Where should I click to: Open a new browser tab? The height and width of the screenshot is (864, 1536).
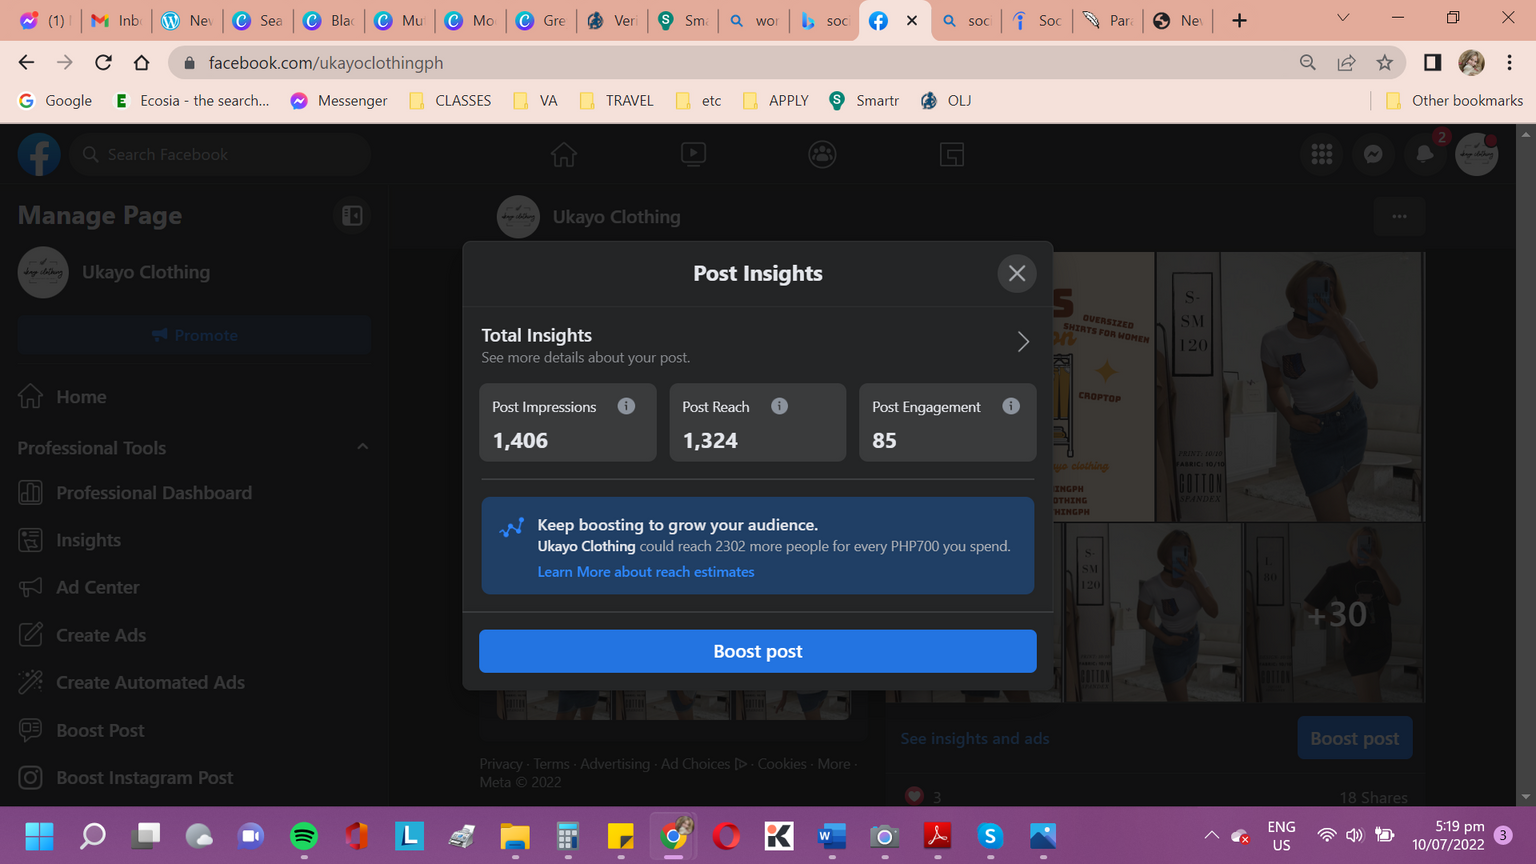tap(1239, 20)
